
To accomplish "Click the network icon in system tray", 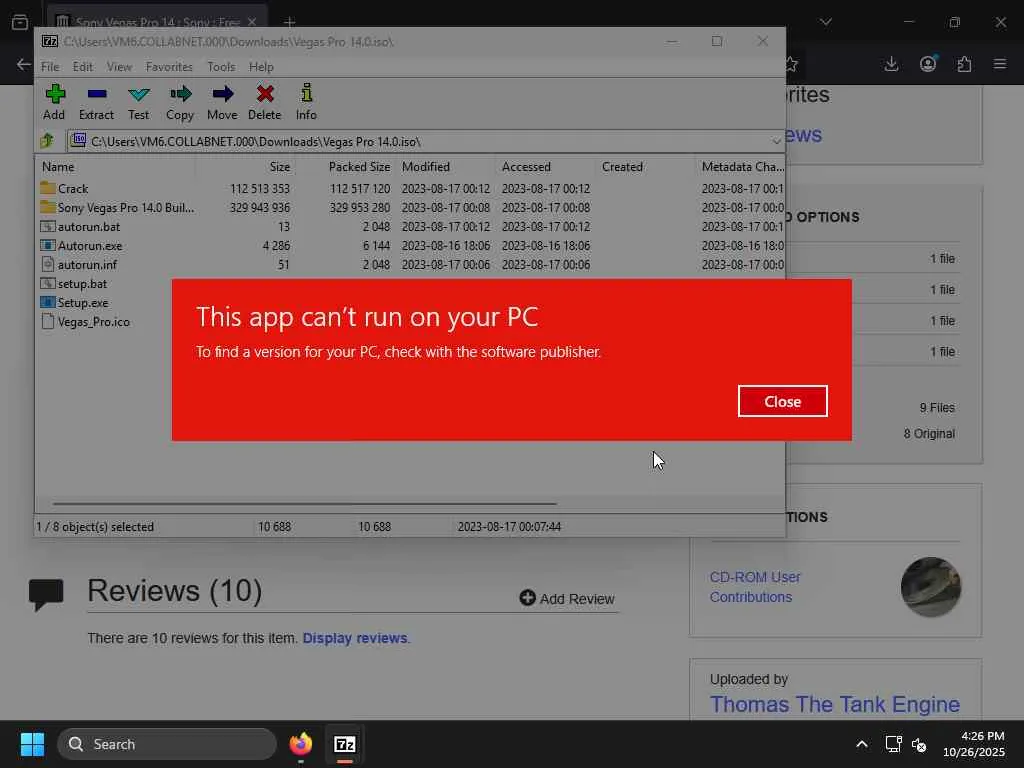I will pyautogui.click(x=893, y=744).
